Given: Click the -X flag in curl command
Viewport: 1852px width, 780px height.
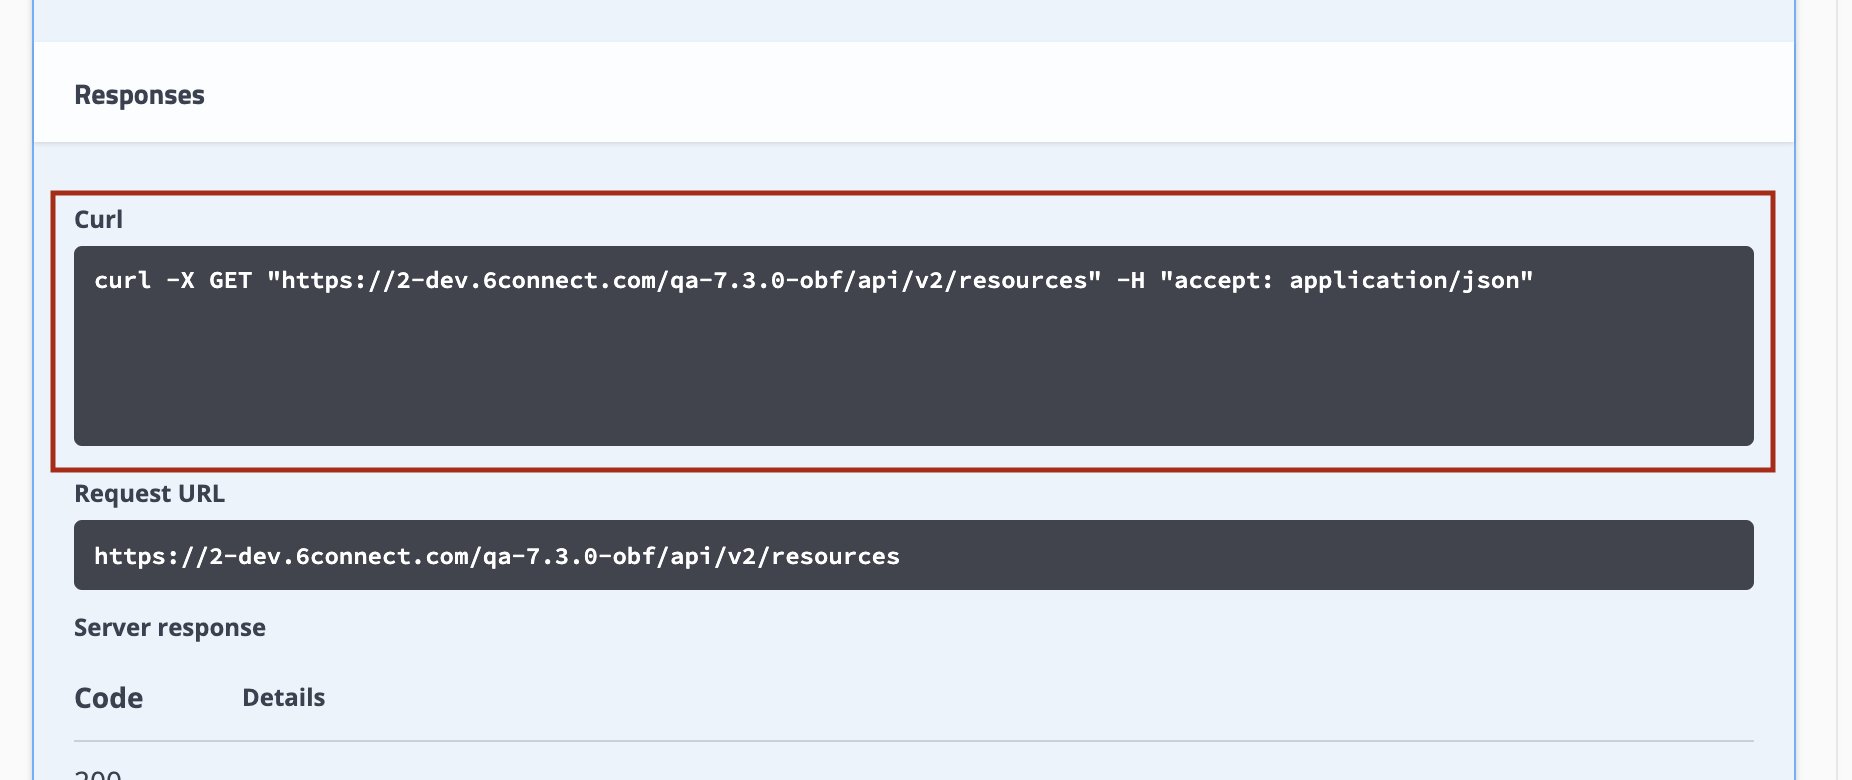Looking at the screenshot, I should click(x=180, y=280).
